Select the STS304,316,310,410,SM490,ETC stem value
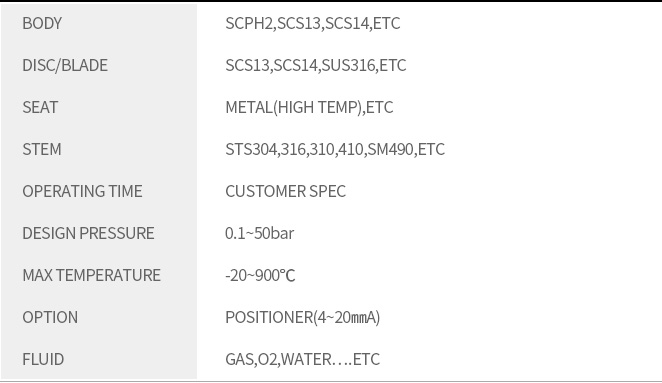The image size is (662, 383). point(335,149)
